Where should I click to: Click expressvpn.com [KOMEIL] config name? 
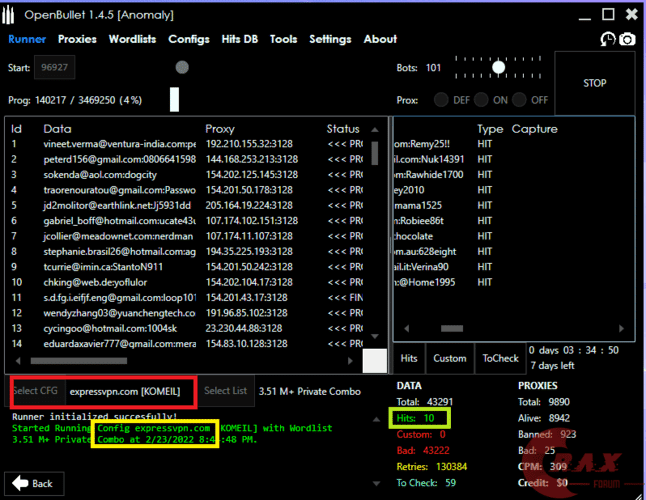[x=125, y=391]
